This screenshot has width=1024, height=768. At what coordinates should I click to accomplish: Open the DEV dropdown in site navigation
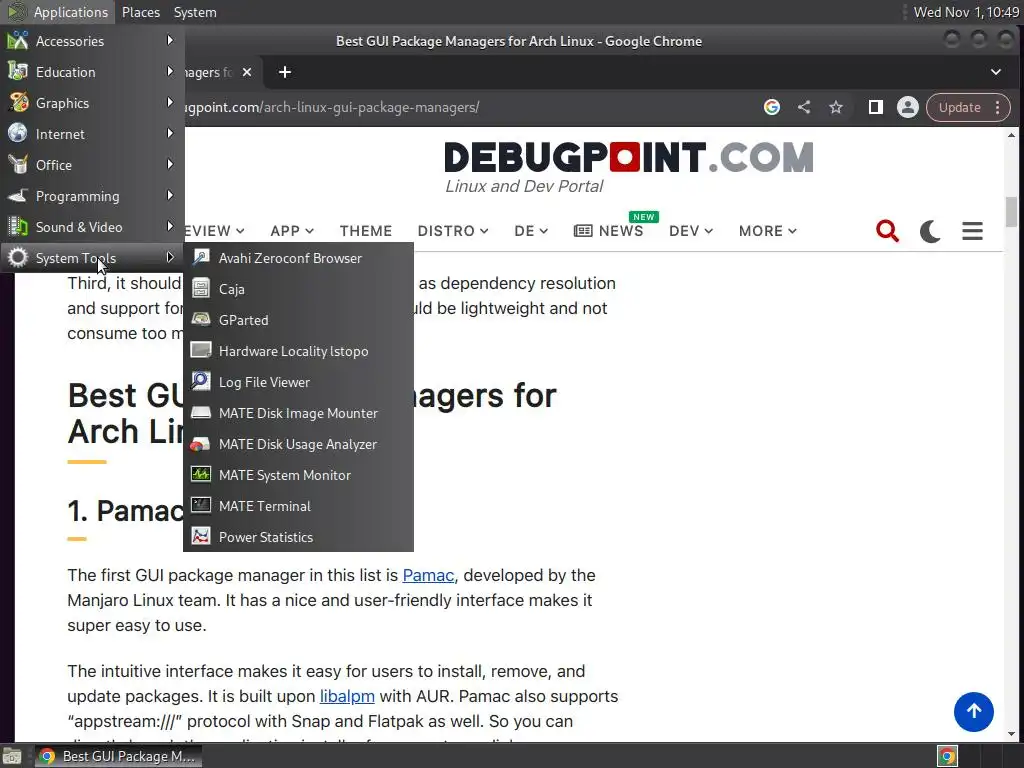coord(691,231)
